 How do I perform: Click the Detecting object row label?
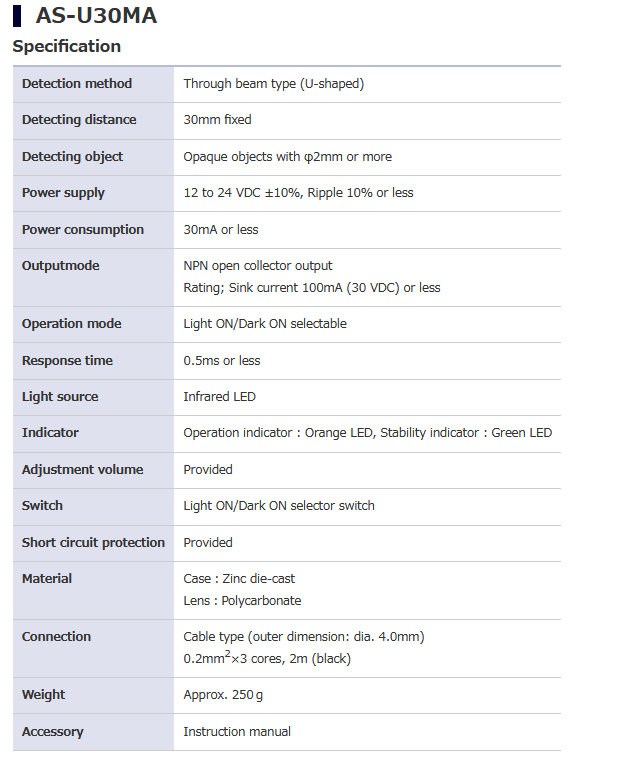pos(72,156)
